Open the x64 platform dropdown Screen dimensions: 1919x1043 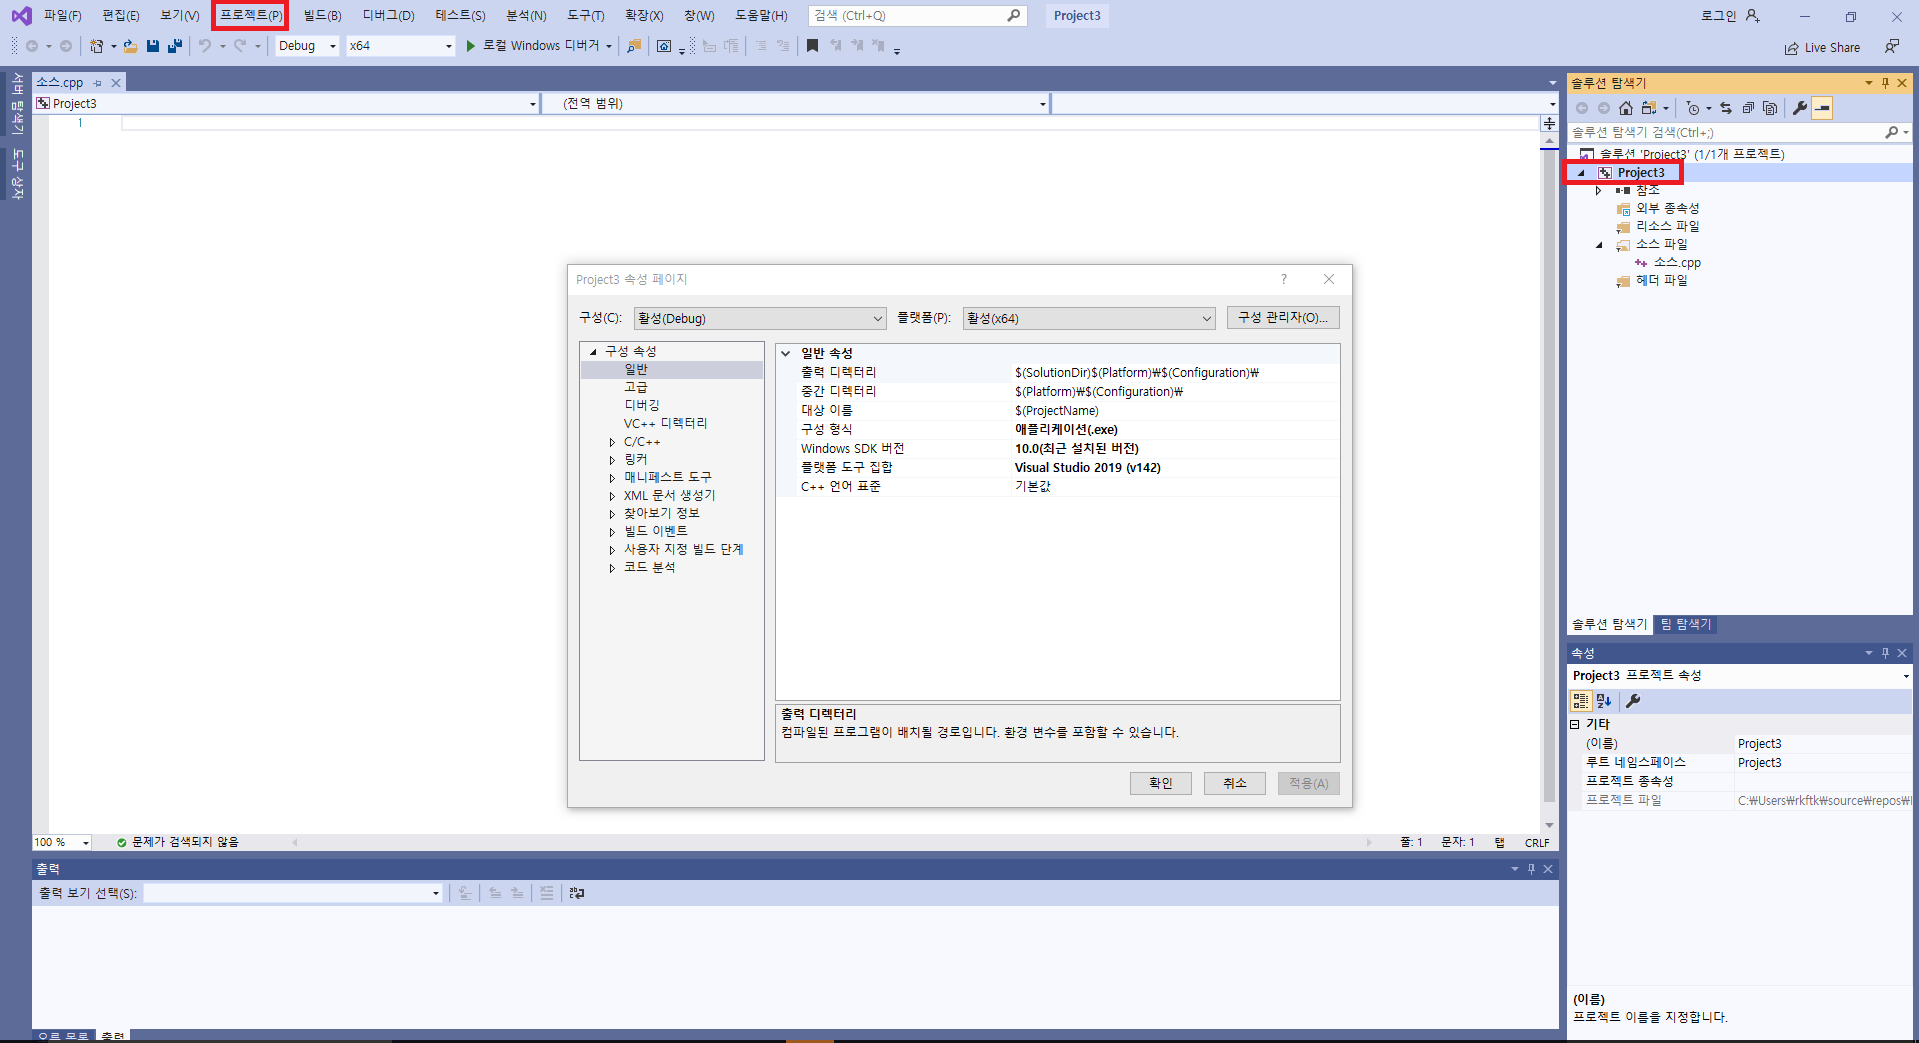[400, 46]
